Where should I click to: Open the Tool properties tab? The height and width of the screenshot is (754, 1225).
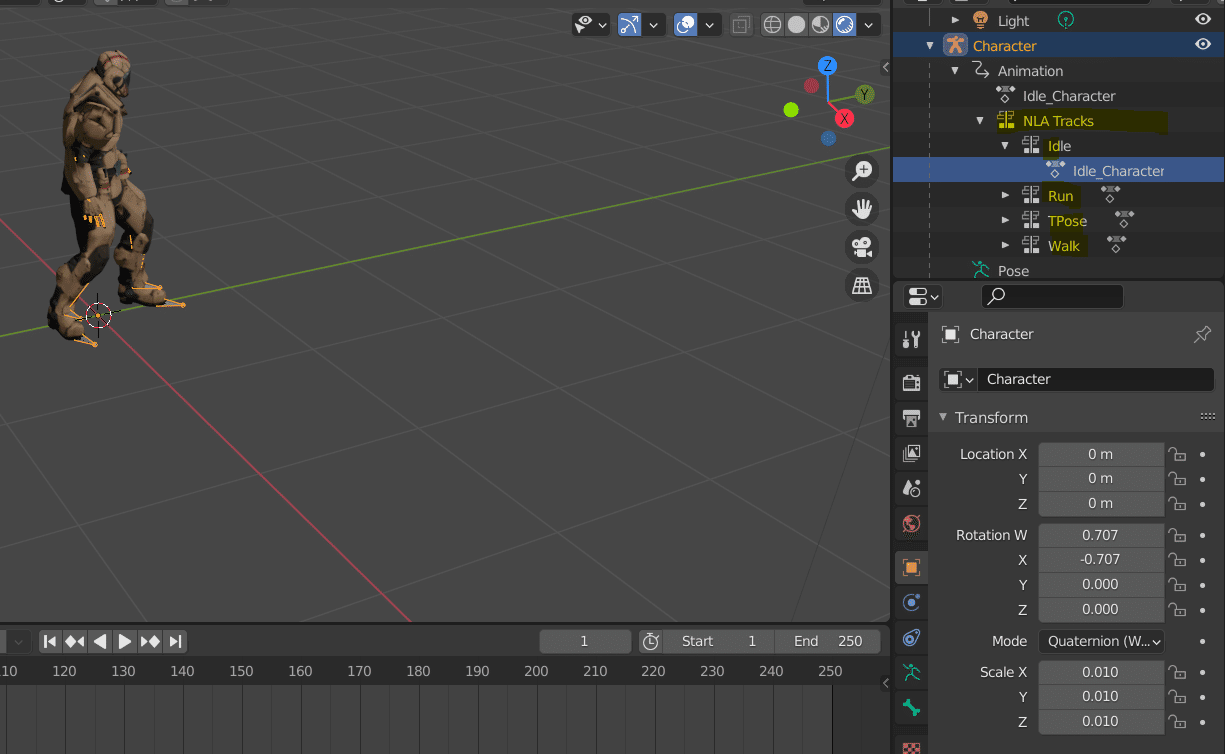click(x=911, y=340)
